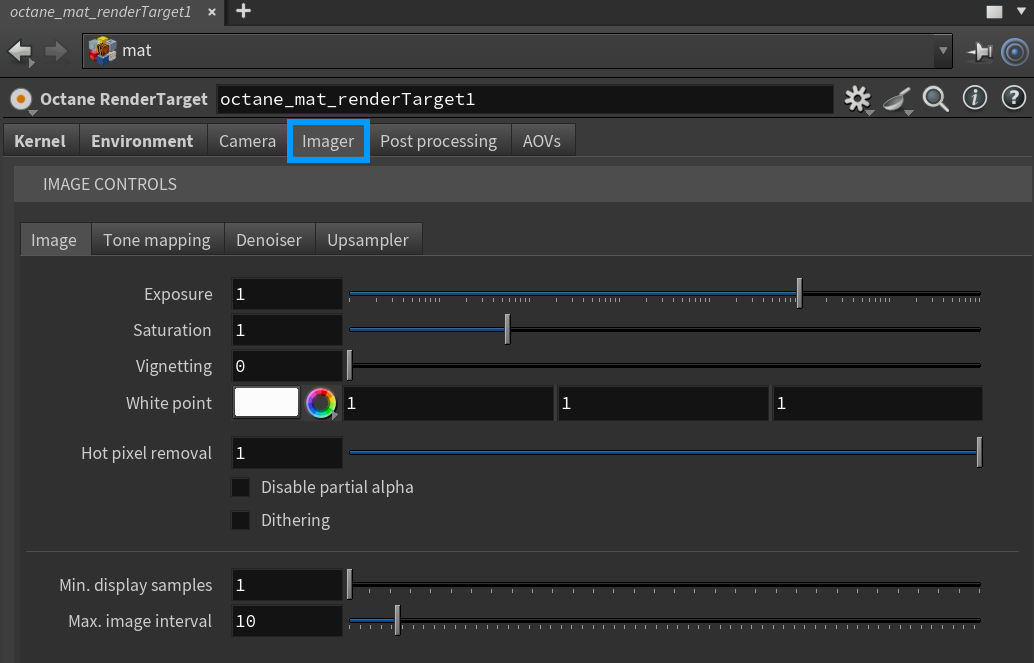Enable Disable partial alpha checkbox
Image resolution: width=1034 pixels, height=663 pixels.
click(241, 487)
